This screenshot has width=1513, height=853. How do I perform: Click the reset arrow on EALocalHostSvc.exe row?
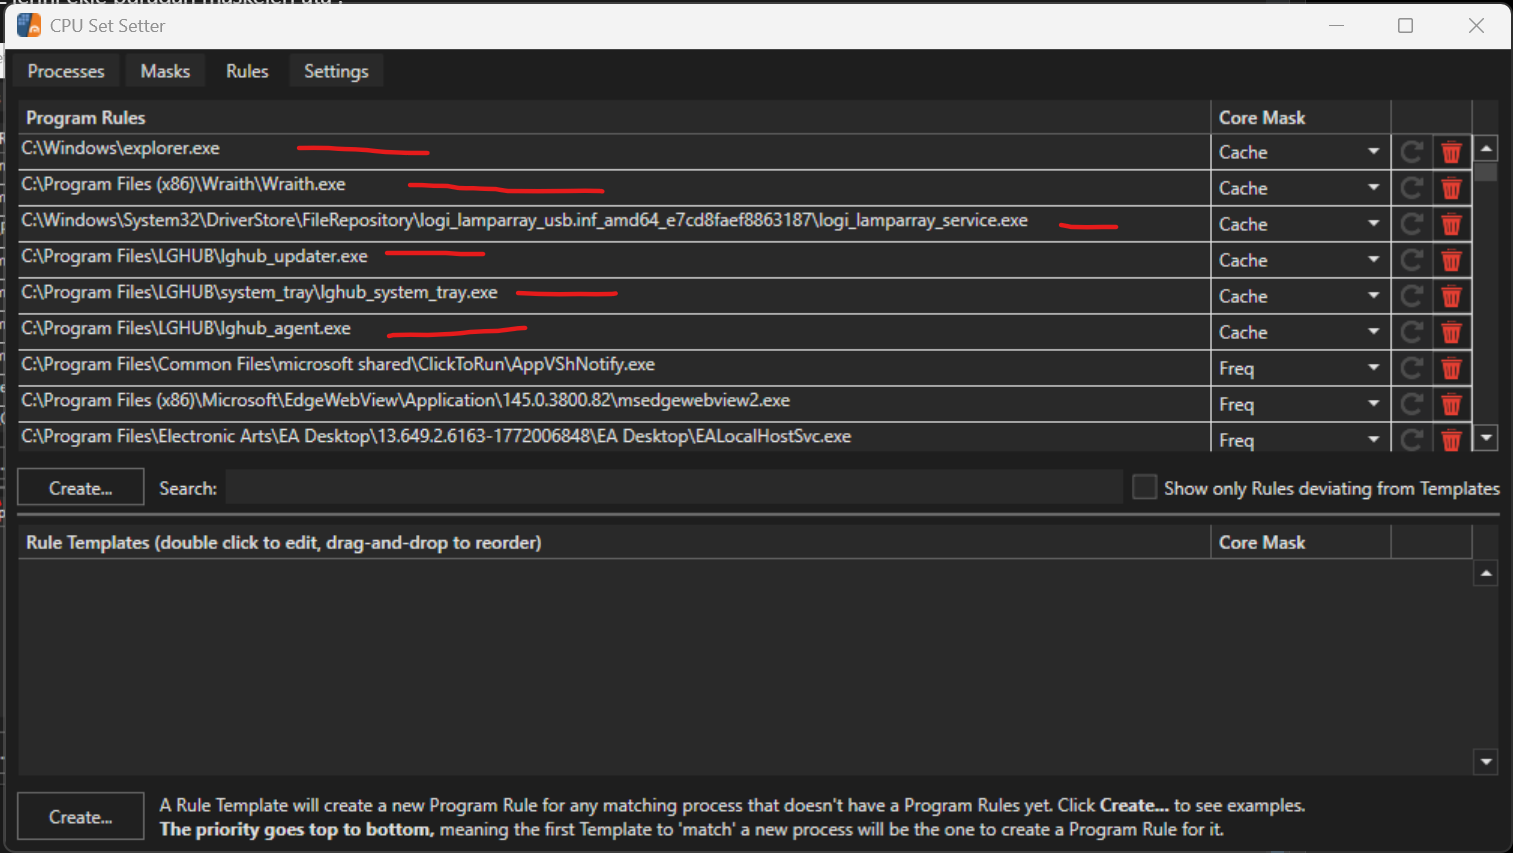[x=1412, y=439]
